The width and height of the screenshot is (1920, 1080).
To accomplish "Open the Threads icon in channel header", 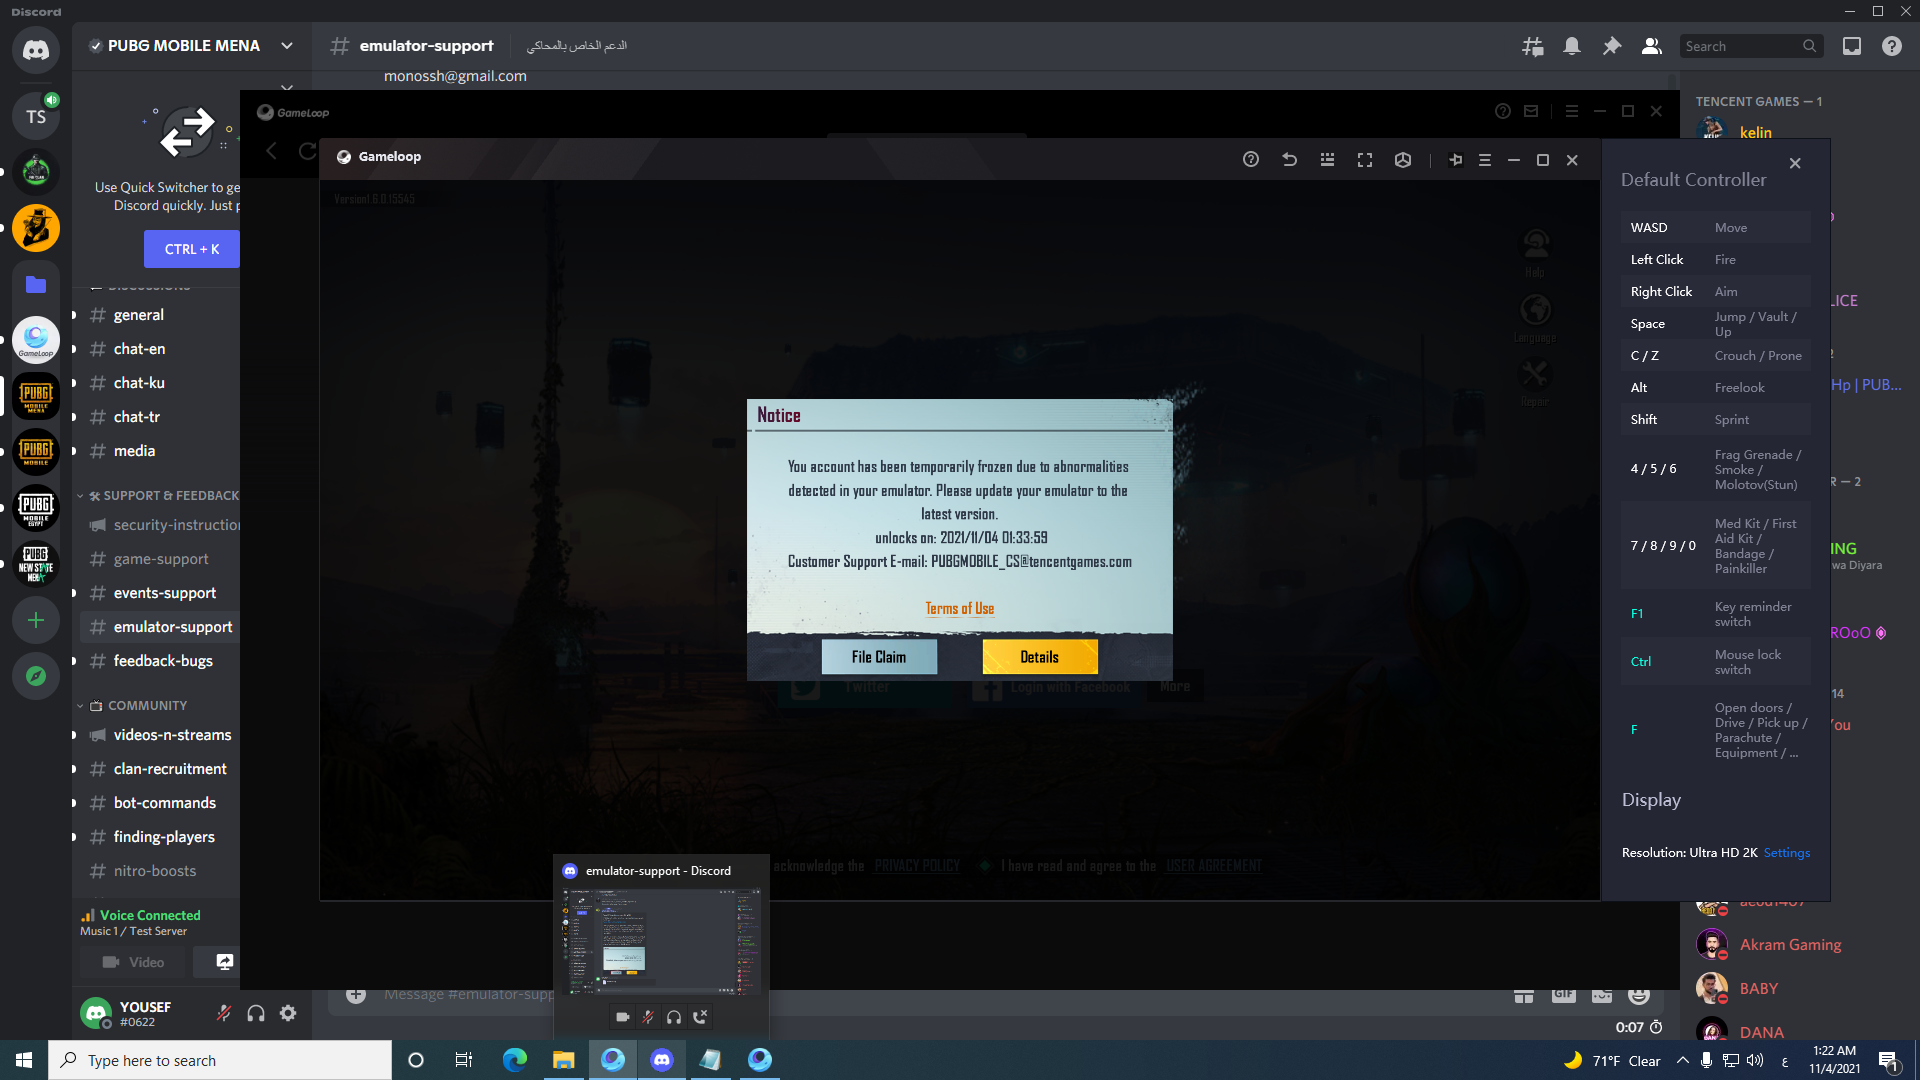I will (1532, 46).
